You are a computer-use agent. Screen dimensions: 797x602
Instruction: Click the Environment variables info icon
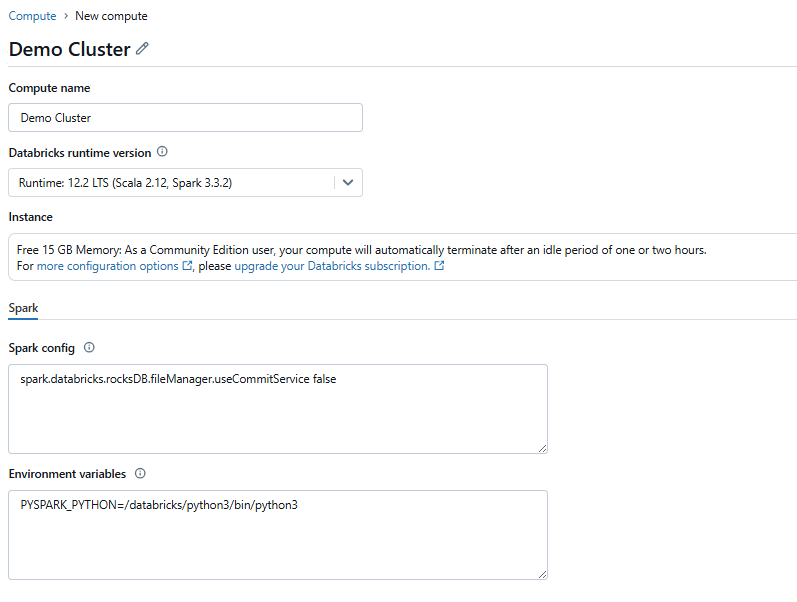[x=140, y=473]
